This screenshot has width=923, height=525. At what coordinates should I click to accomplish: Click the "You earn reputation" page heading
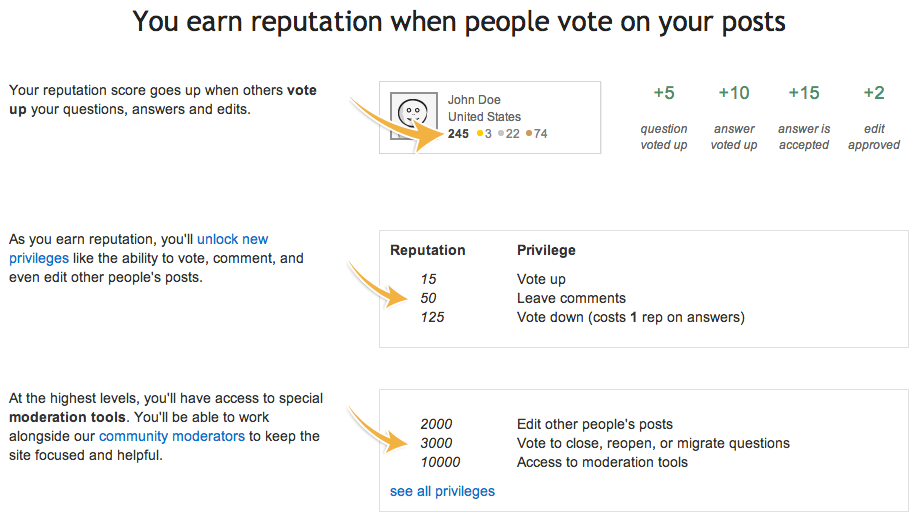(459, 22)
